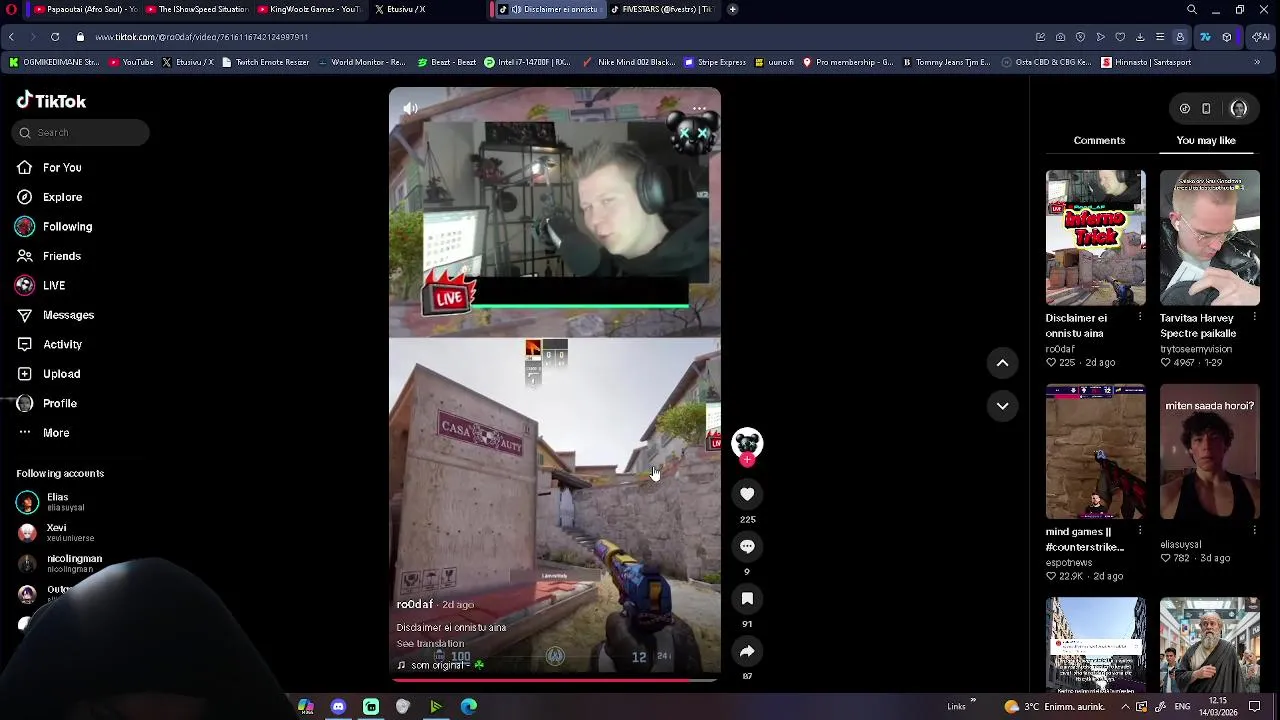Image resolution: width=1280 pixels, height=720 pixels.
Task: Open trytoseemyvision author name
Action: [1196, 349]
